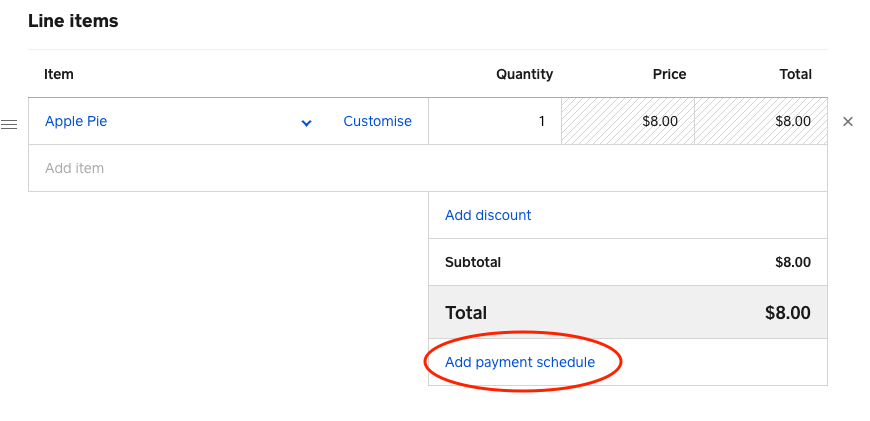The image size is (870, 421).
Task: Click the bold grand total $8.00
Action: point(787,312)
